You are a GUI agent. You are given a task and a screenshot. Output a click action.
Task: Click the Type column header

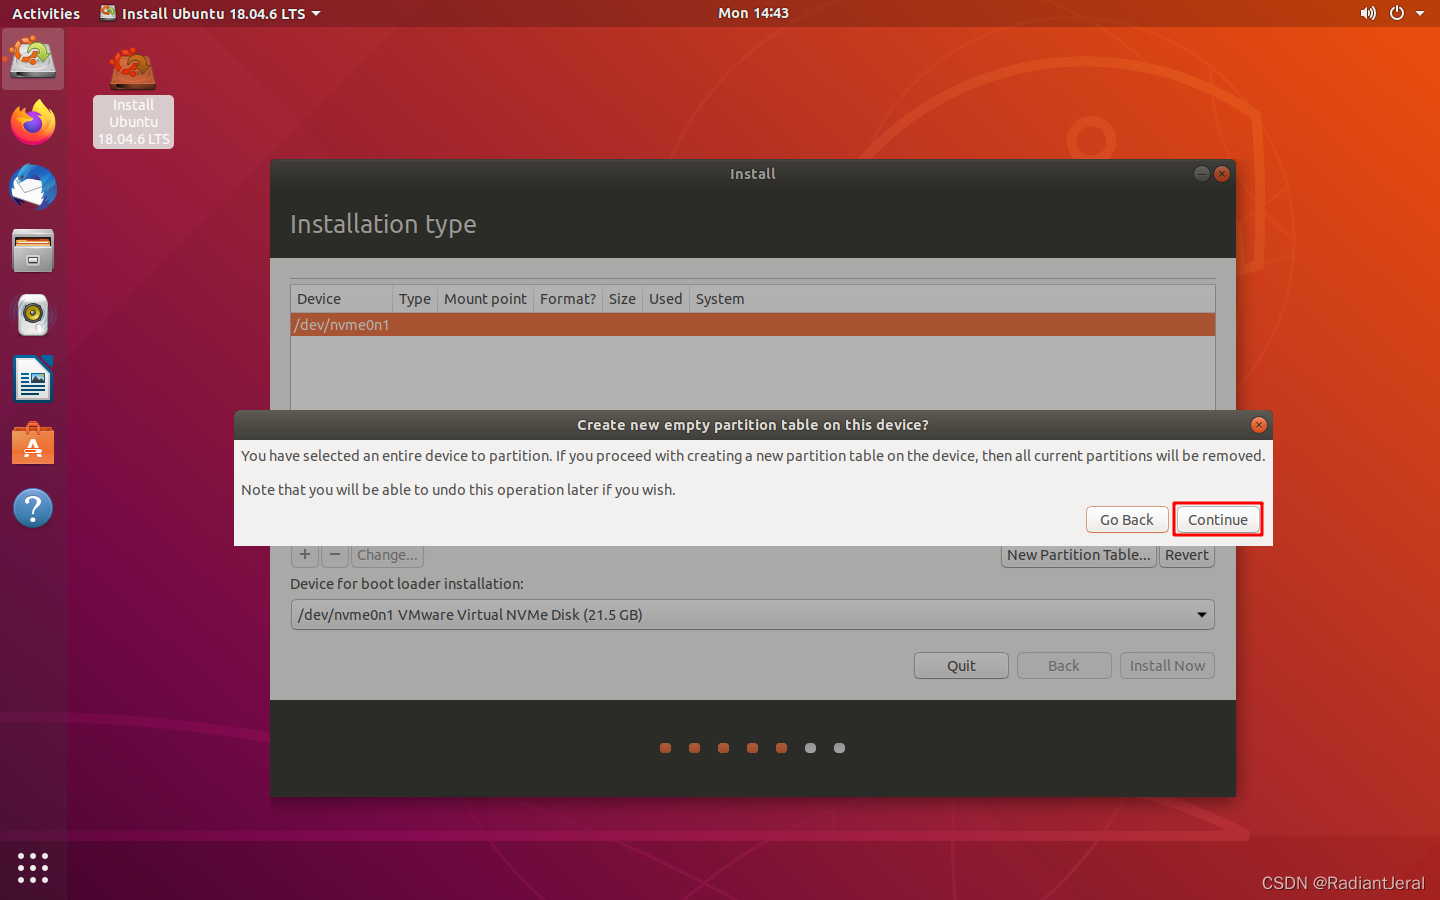click(414, 299)
